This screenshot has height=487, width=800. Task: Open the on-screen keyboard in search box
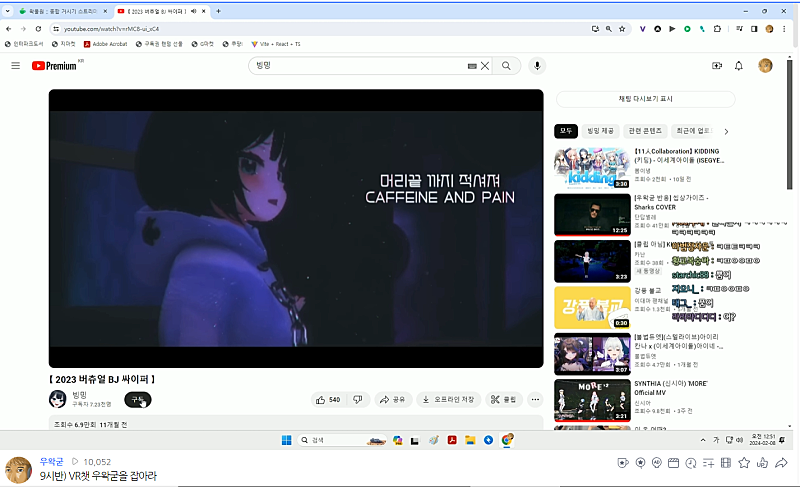click(x=472, y=66)
